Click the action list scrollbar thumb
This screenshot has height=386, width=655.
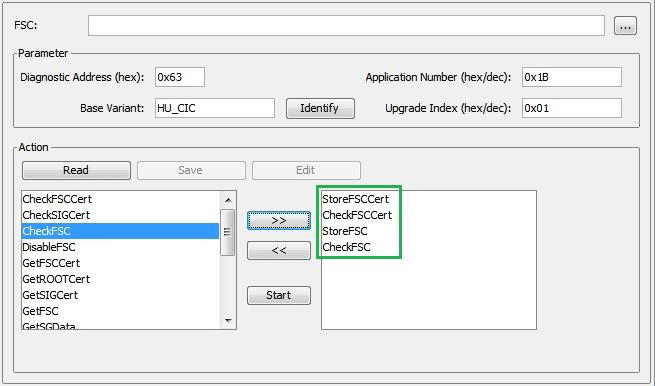(228, 232)
